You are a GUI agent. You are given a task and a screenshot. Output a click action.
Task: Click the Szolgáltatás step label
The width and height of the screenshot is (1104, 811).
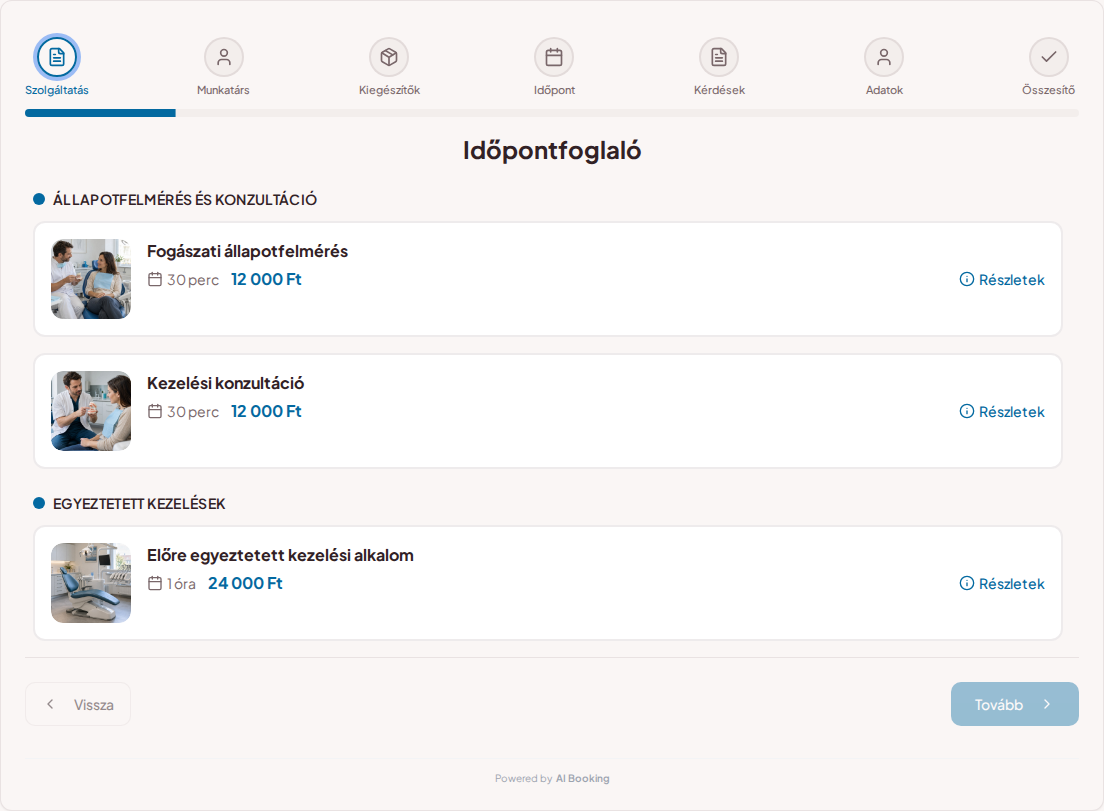click(x=57, y=90)
